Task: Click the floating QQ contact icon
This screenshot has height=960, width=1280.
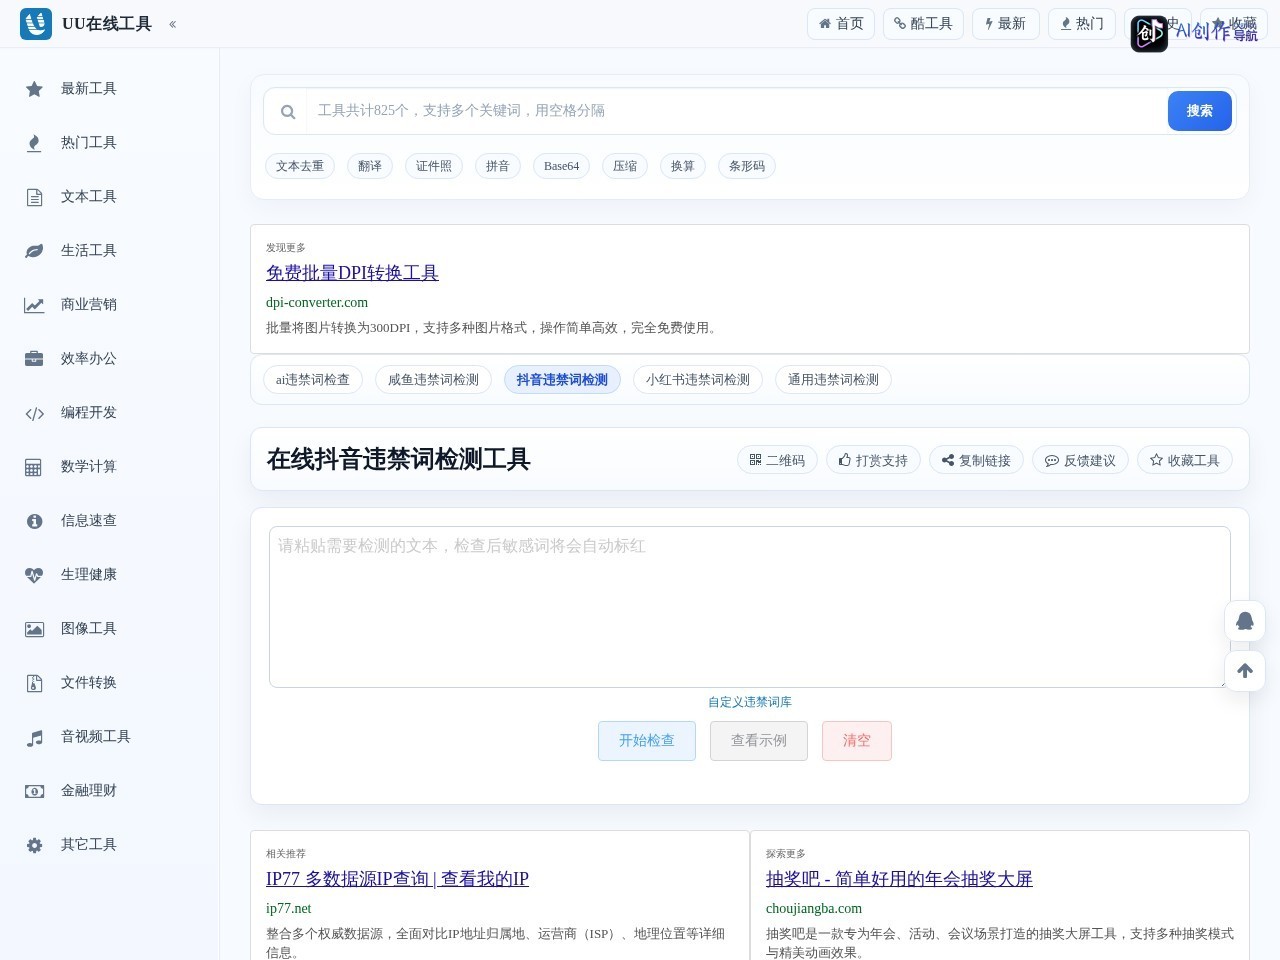Action: (x=1245, y=621)
